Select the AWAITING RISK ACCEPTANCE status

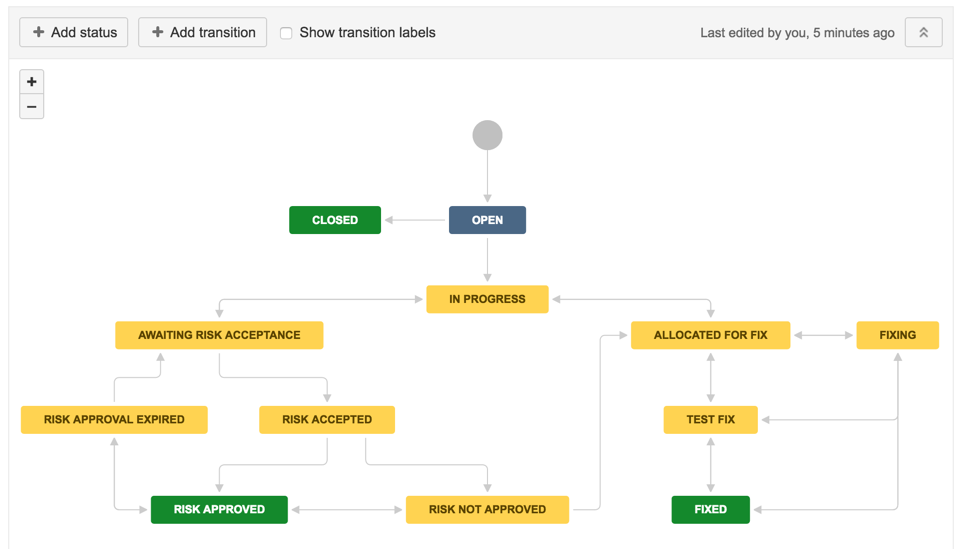pos(219,335)
